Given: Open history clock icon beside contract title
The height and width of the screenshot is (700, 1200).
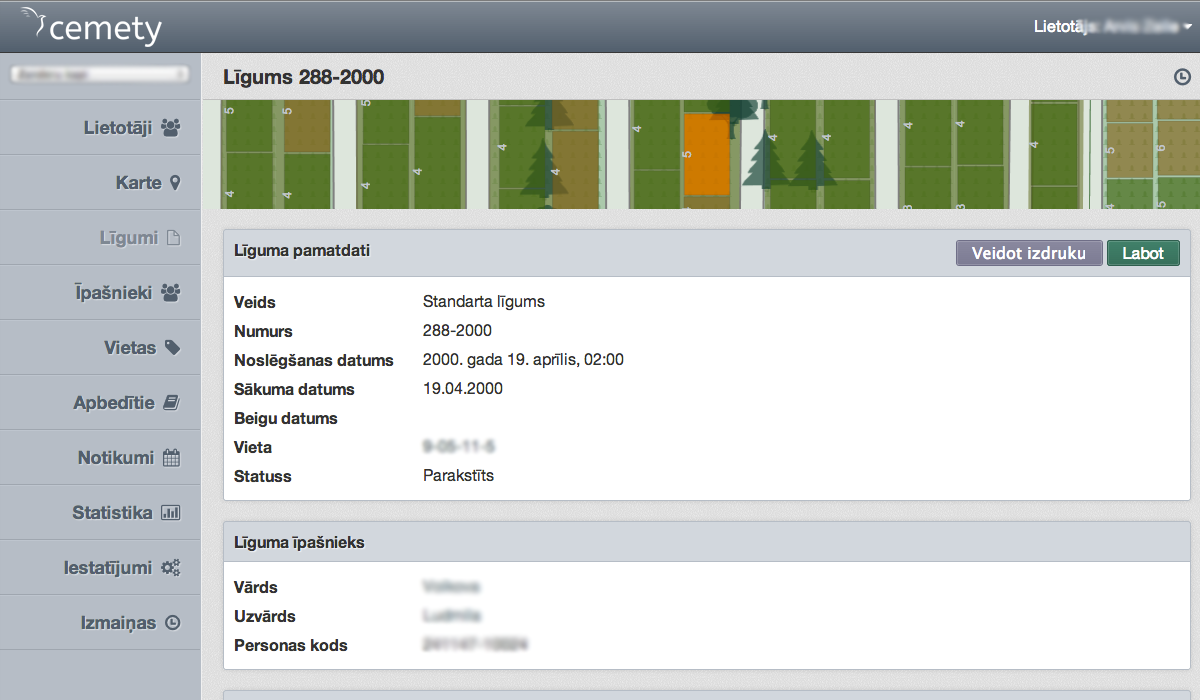Looking at the screenshot, I should tap(1181, 78).
